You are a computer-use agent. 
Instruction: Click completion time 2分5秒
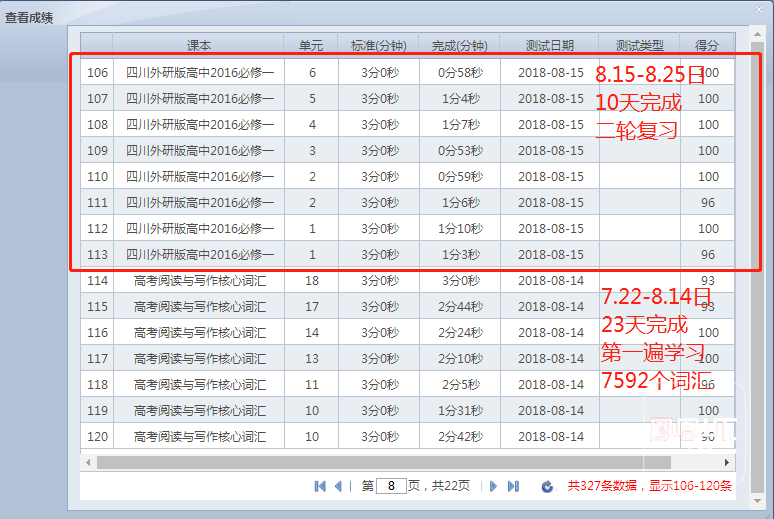(460, 385)
